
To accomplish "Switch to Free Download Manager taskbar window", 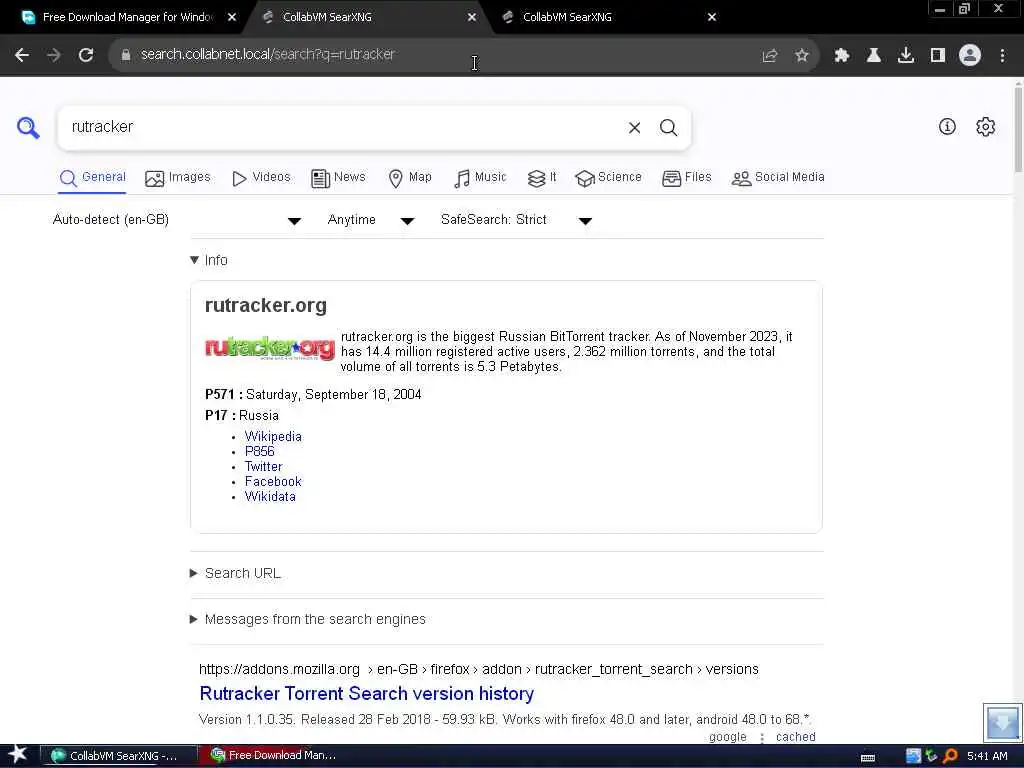I will coord(274,756).
